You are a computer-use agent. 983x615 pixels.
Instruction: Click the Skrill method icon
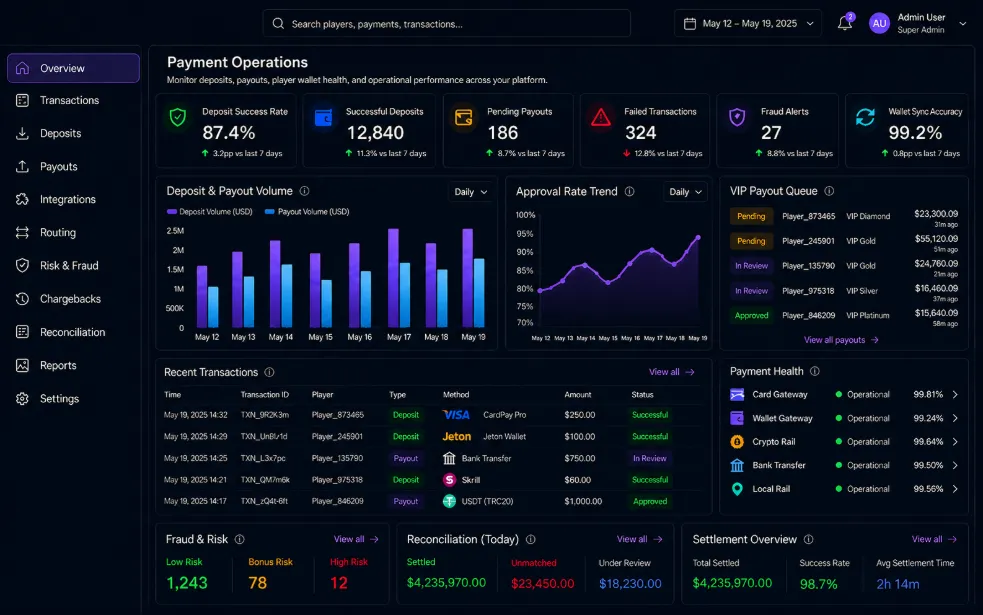pos(449,480)
